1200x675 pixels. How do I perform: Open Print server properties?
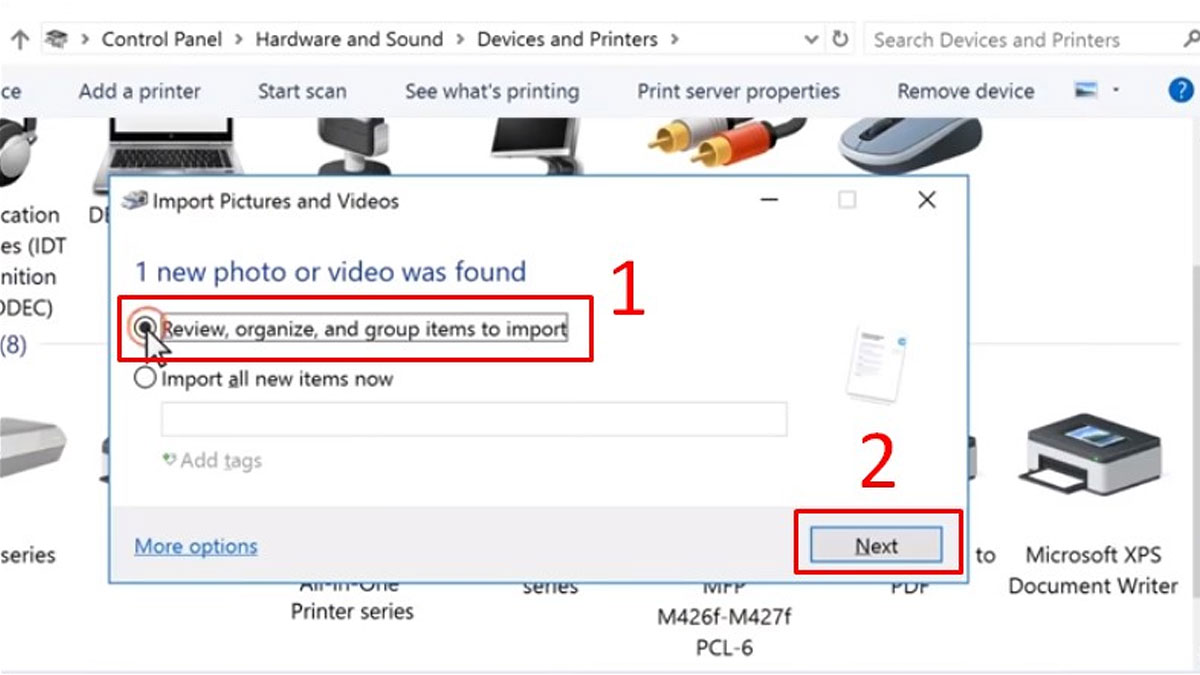click(738, 91)
